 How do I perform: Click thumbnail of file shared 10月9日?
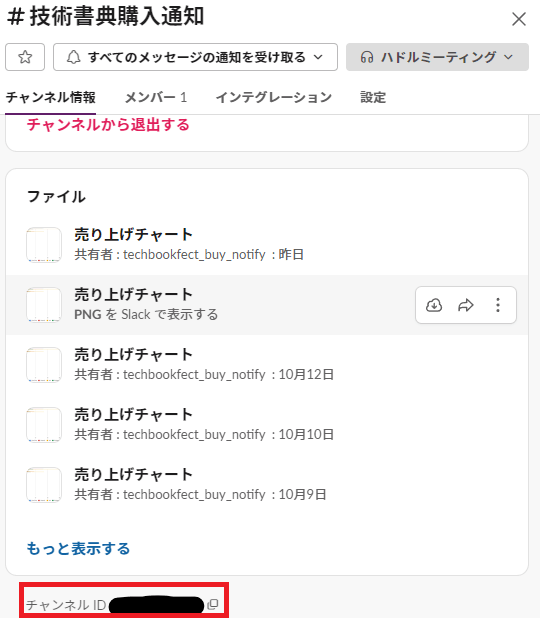[x=44, y=484]
